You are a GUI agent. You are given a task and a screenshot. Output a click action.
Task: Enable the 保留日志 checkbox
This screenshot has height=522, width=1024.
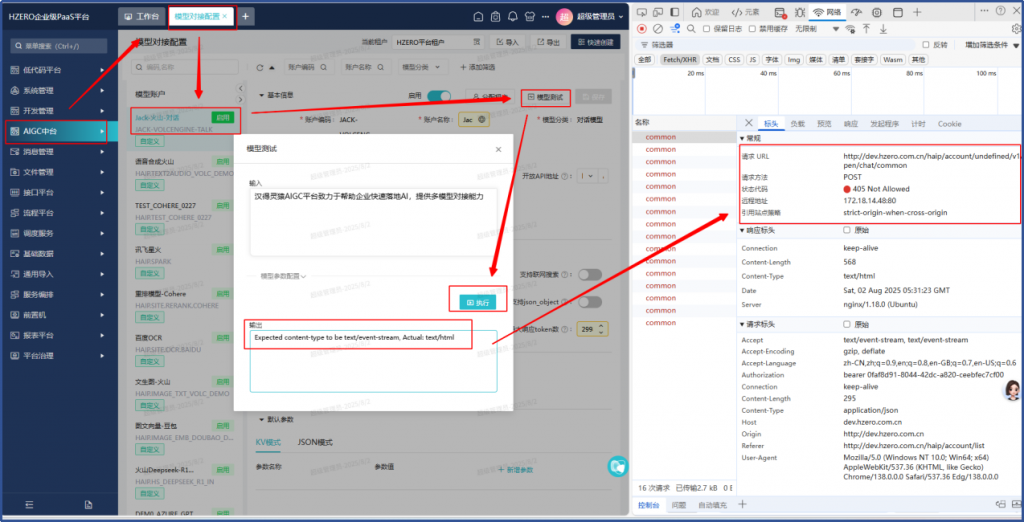pos(707,29)
